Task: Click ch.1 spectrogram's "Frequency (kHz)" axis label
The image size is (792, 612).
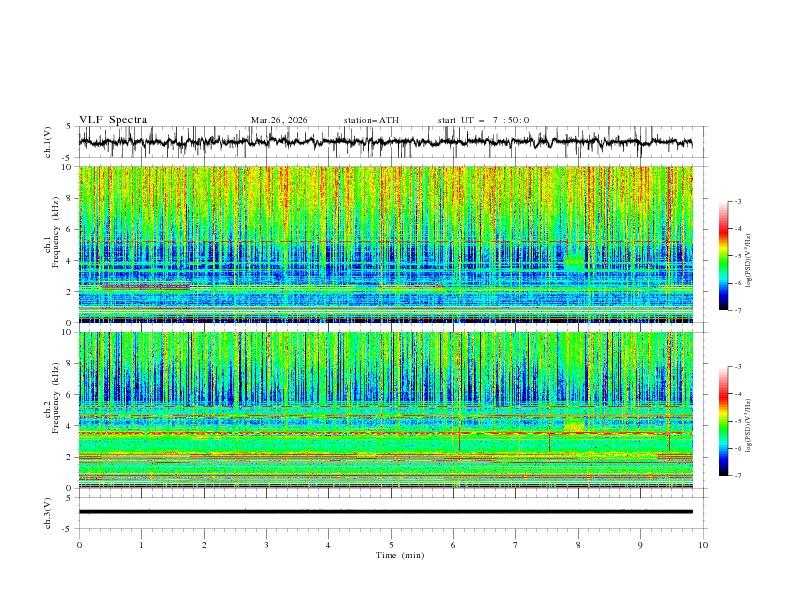Action: coord(56,232)
